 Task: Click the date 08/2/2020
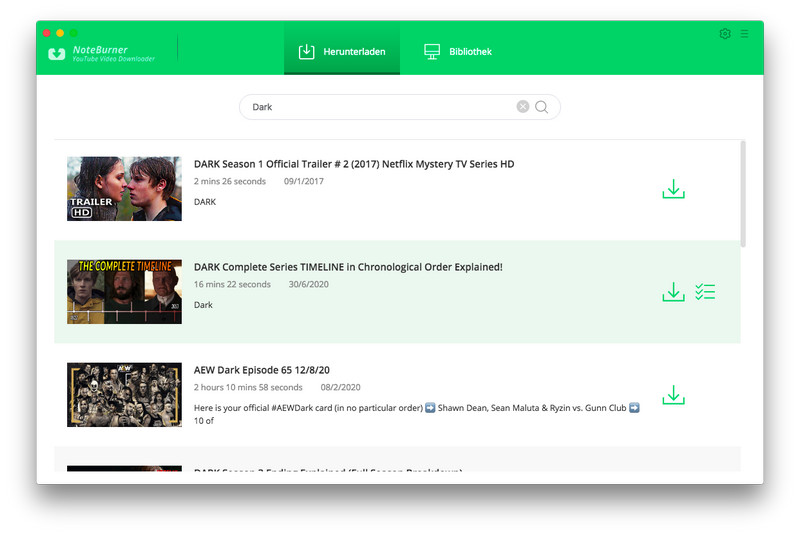pos(340,387)
